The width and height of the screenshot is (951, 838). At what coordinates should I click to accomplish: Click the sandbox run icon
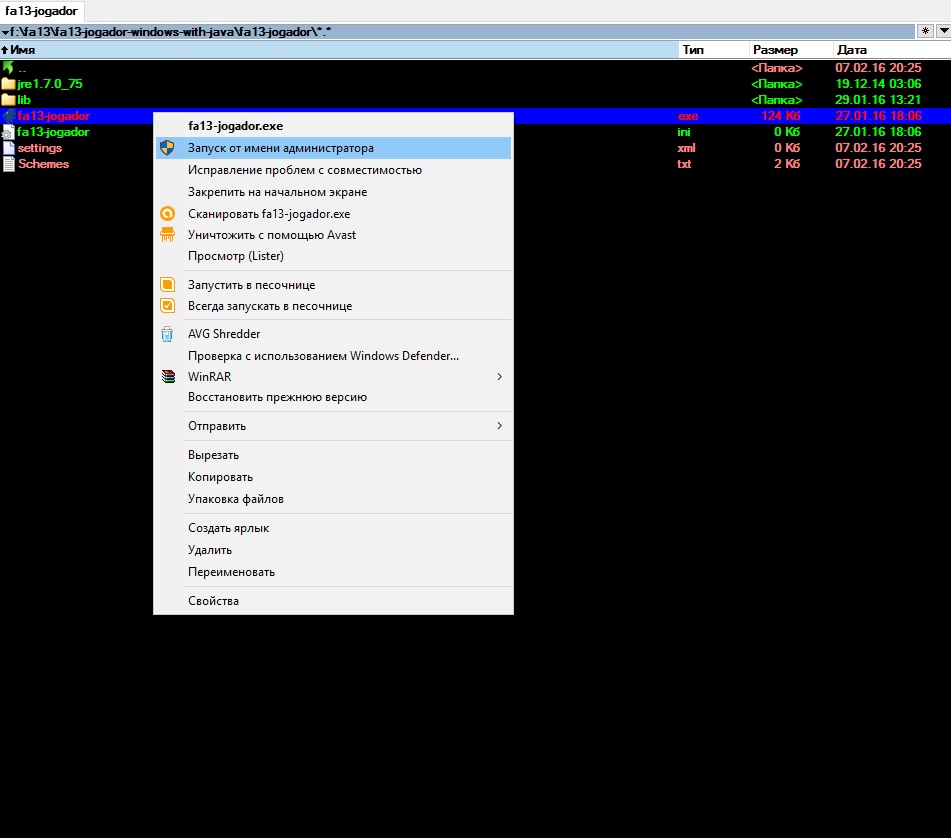click(x=167, y=284)
